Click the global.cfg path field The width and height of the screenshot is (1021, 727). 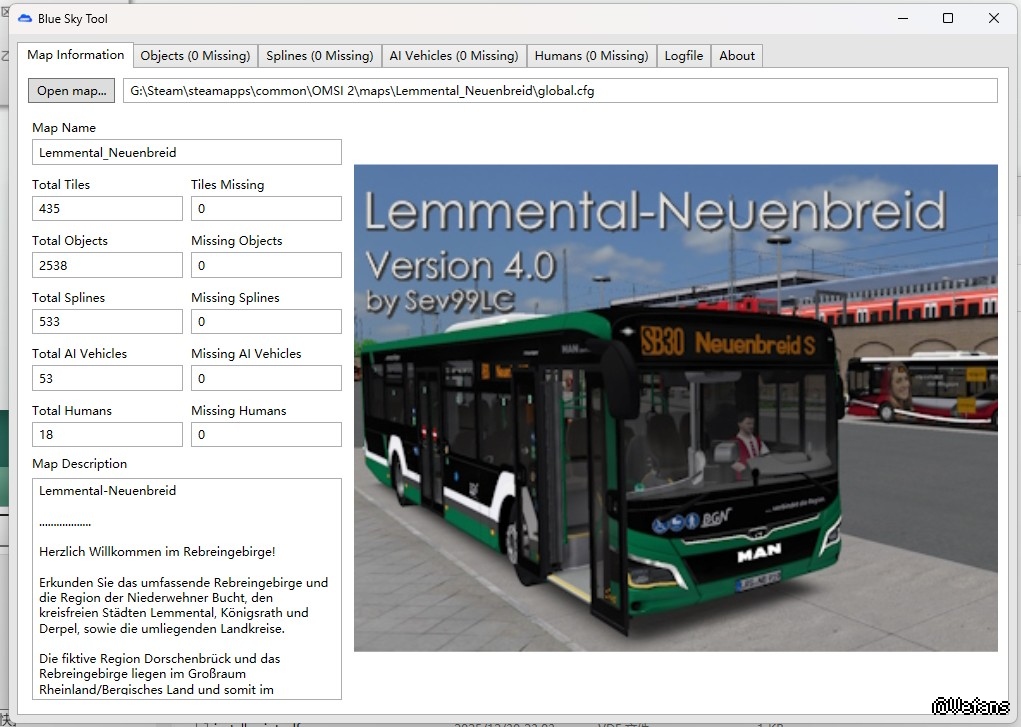click(560, 91)
